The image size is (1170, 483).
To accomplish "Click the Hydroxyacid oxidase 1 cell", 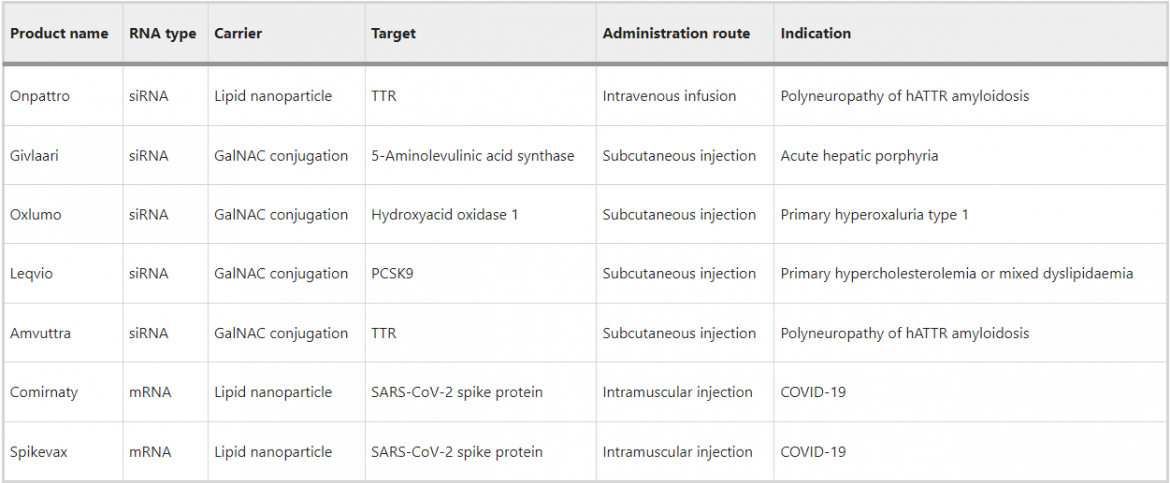I will (444, 215).
